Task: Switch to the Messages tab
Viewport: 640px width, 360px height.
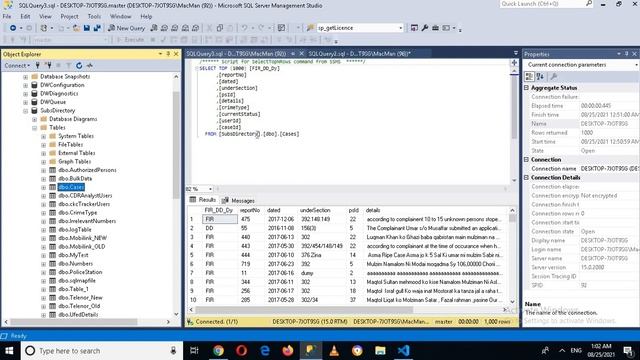Action: point(239,200)
